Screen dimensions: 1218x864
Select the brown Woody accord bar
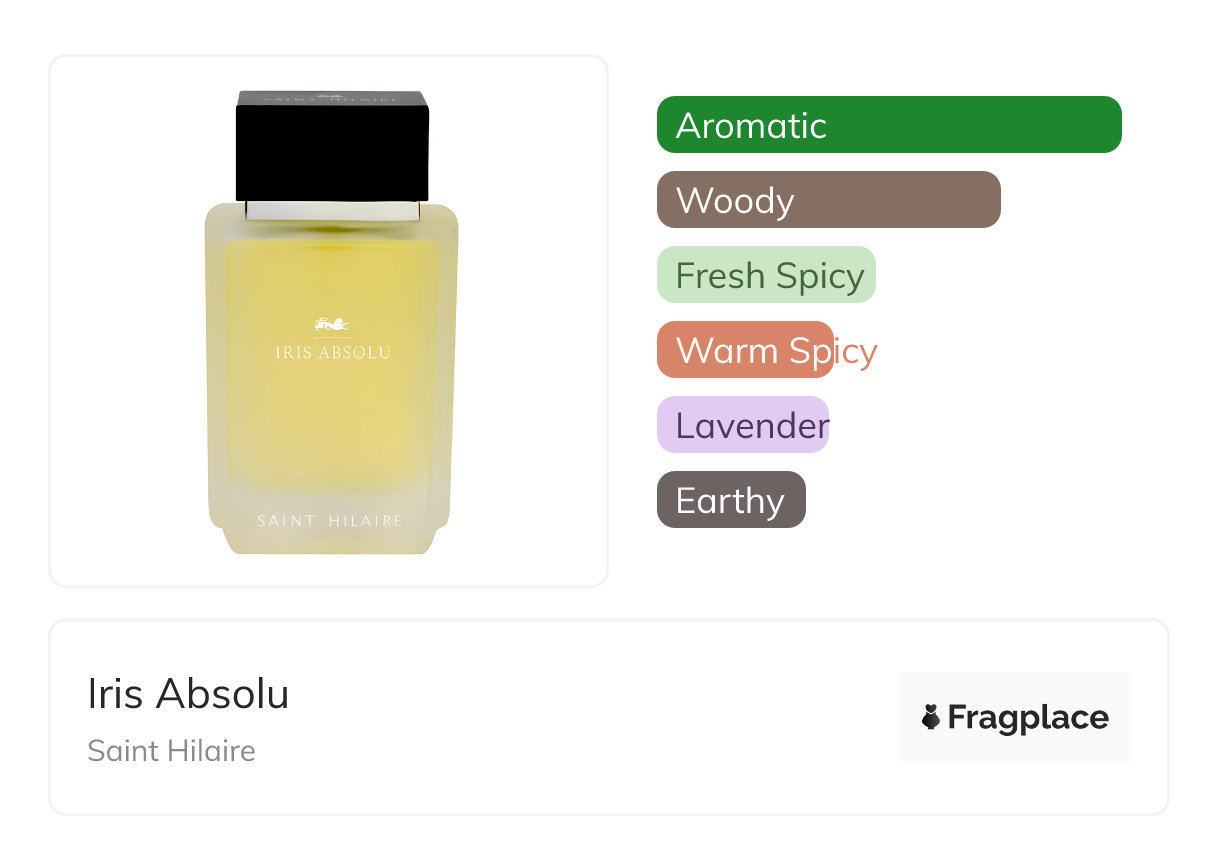point(828,200)
